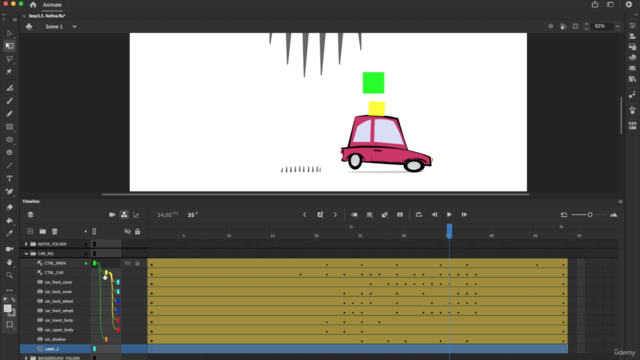The height and width of the screenshot is (360, 640).
Task: Hide the car_front_cover layer
Action: (40, 282)
